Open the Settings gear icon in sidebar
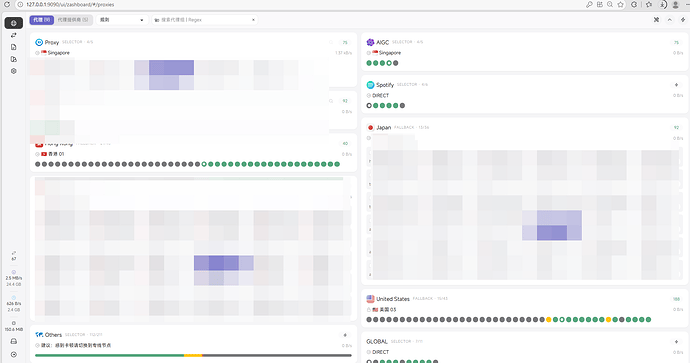The height and width of the screenshot is (363, 690). tap(14, 71)
